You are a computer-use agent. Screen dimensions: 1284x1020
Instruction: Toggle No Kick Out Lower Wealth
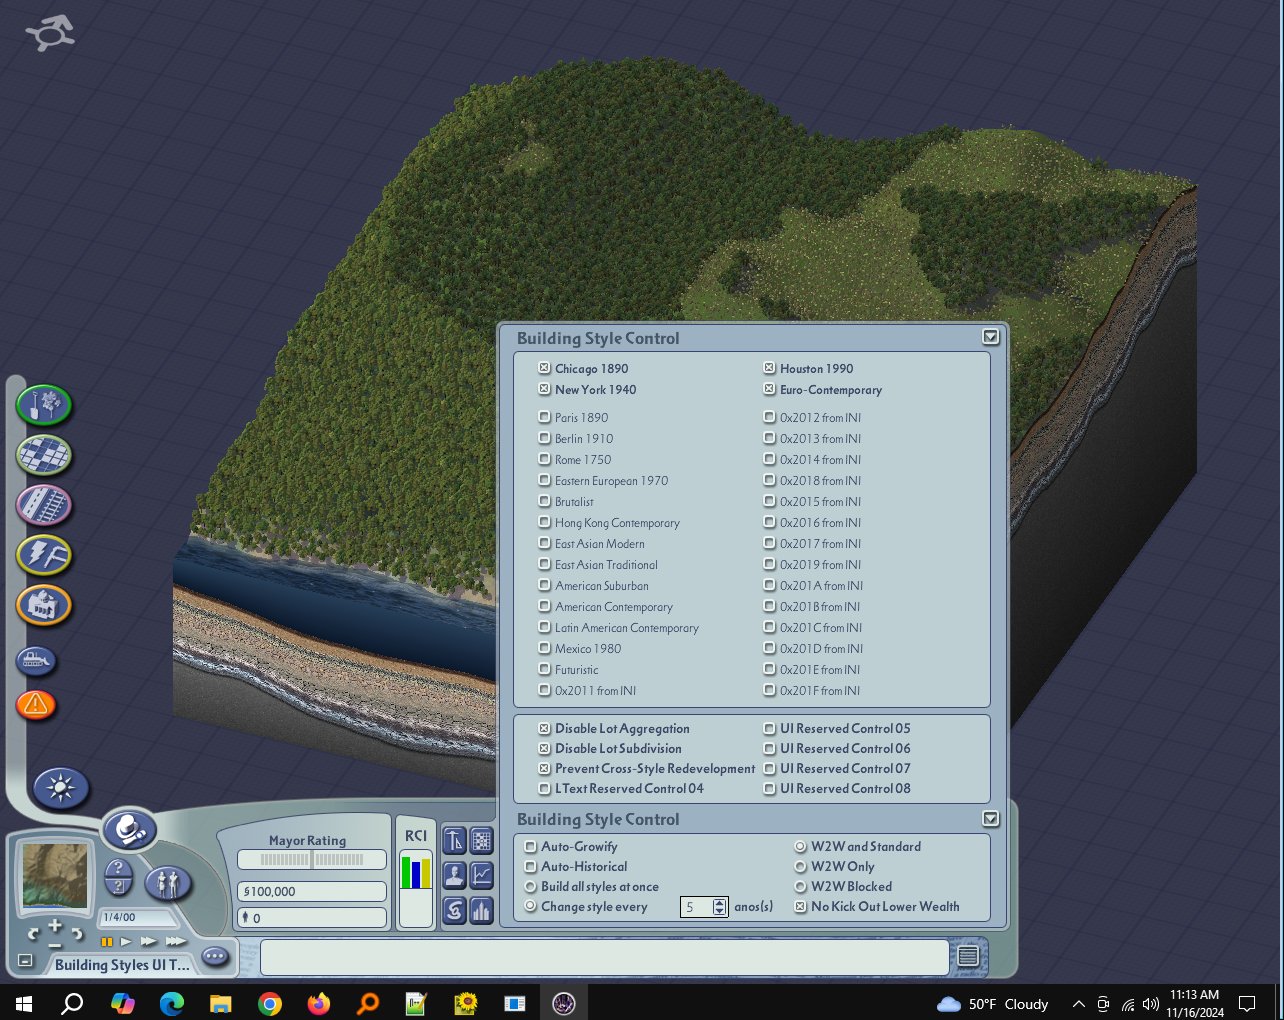pyautogui.click(x=800, y=906)
